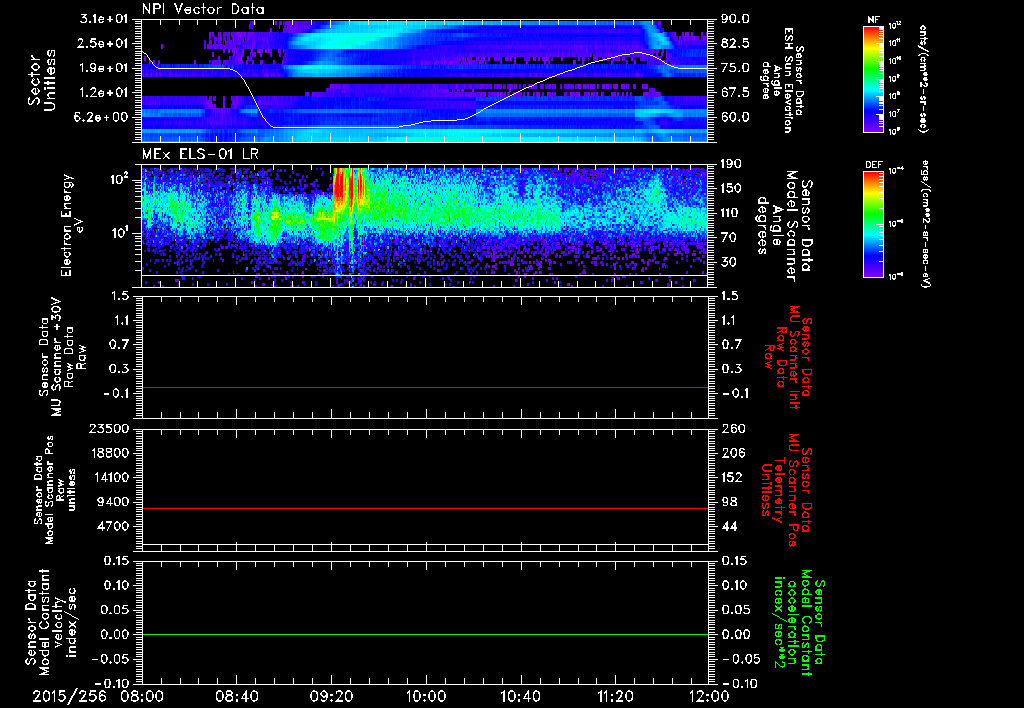Click the 23500 scanner position tick label
Viewport: 1024px width, 708px height.
110,428
